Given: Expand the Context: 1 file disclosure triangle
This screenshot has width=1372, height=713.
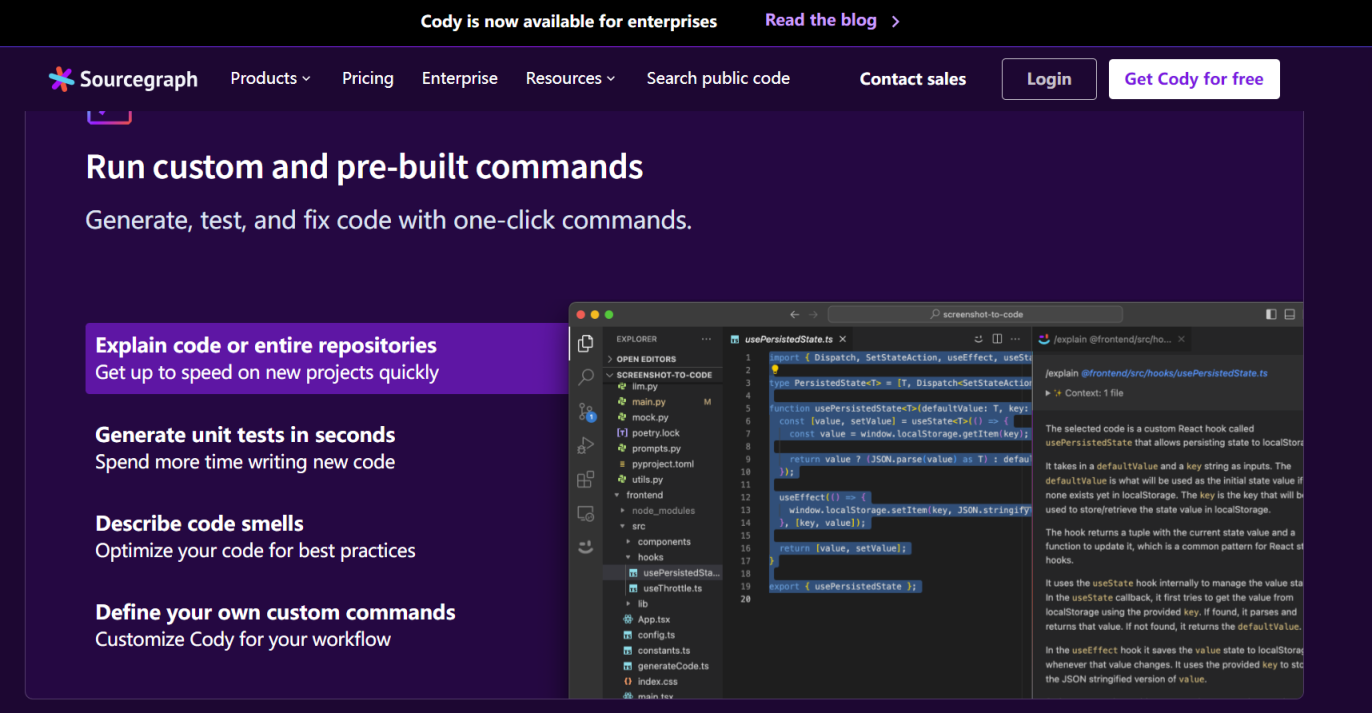Looking at the screenshot, I should (x=1049, y=393).
